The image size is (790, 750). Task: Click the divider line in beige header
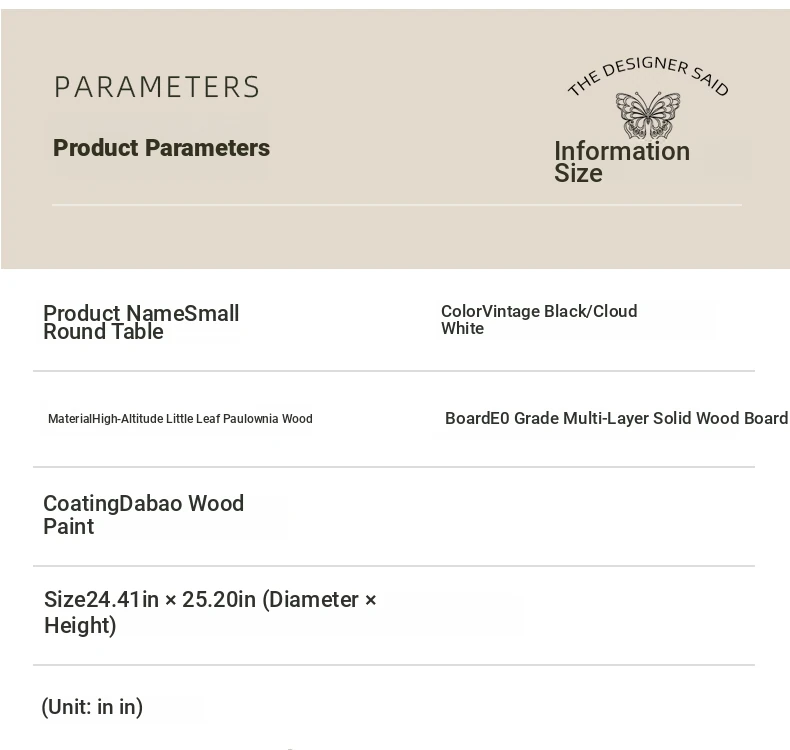[x=397, y=205]
